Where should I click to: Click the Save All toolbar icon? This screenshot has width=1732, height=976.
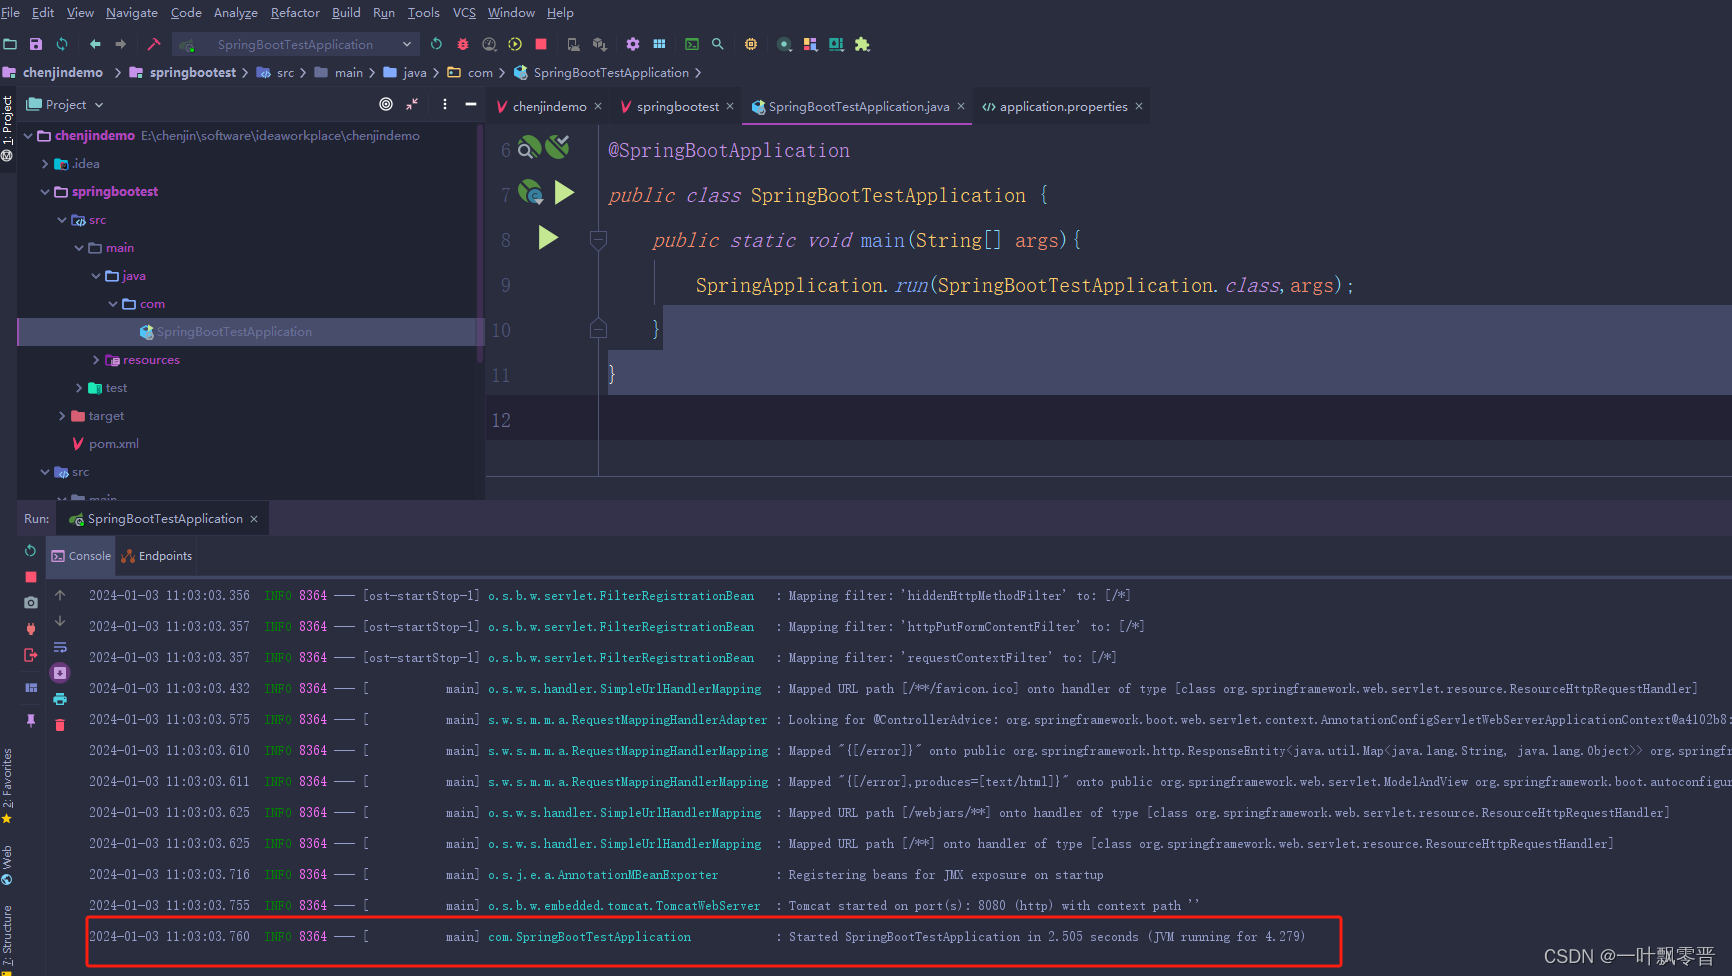coord(36,44)
